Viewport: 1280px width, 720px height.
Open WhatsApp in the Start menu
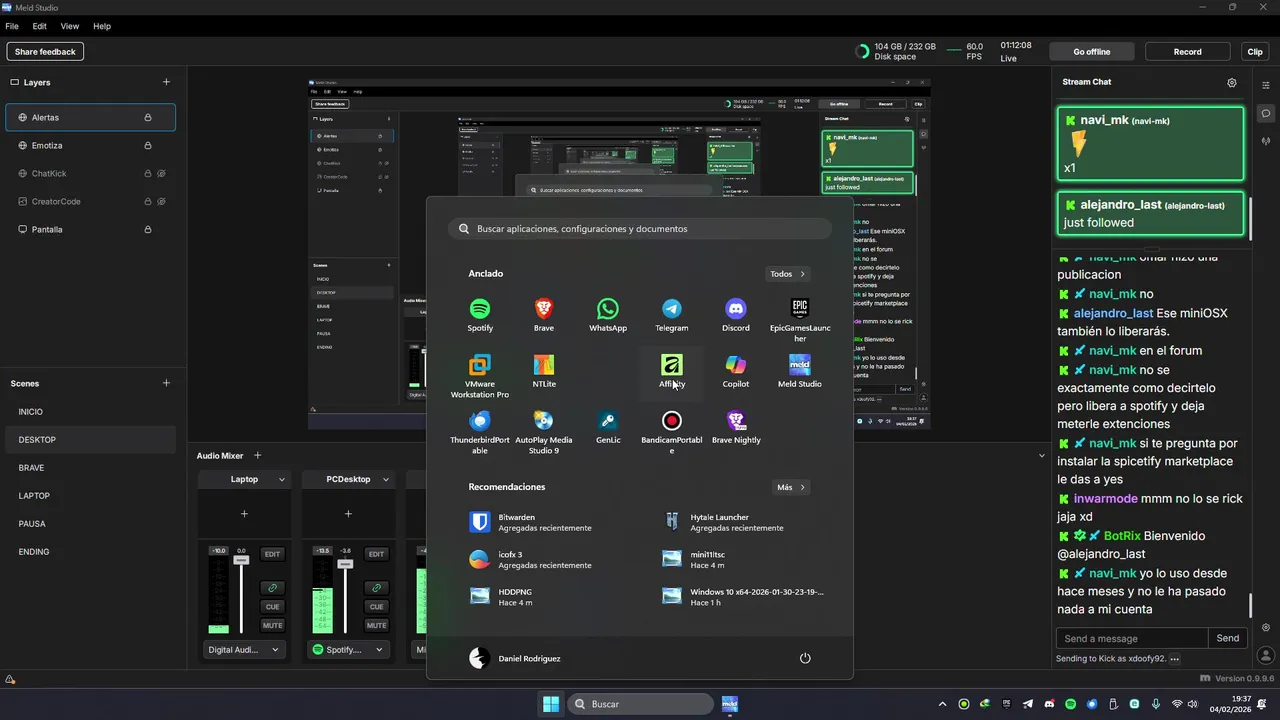coord(608,315)
